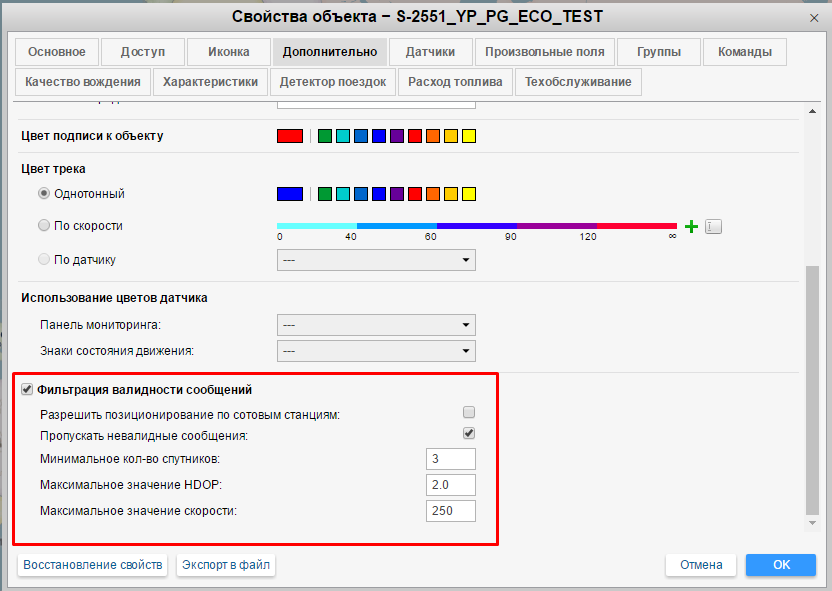Click the small button right of green plus

click(713, 227)
